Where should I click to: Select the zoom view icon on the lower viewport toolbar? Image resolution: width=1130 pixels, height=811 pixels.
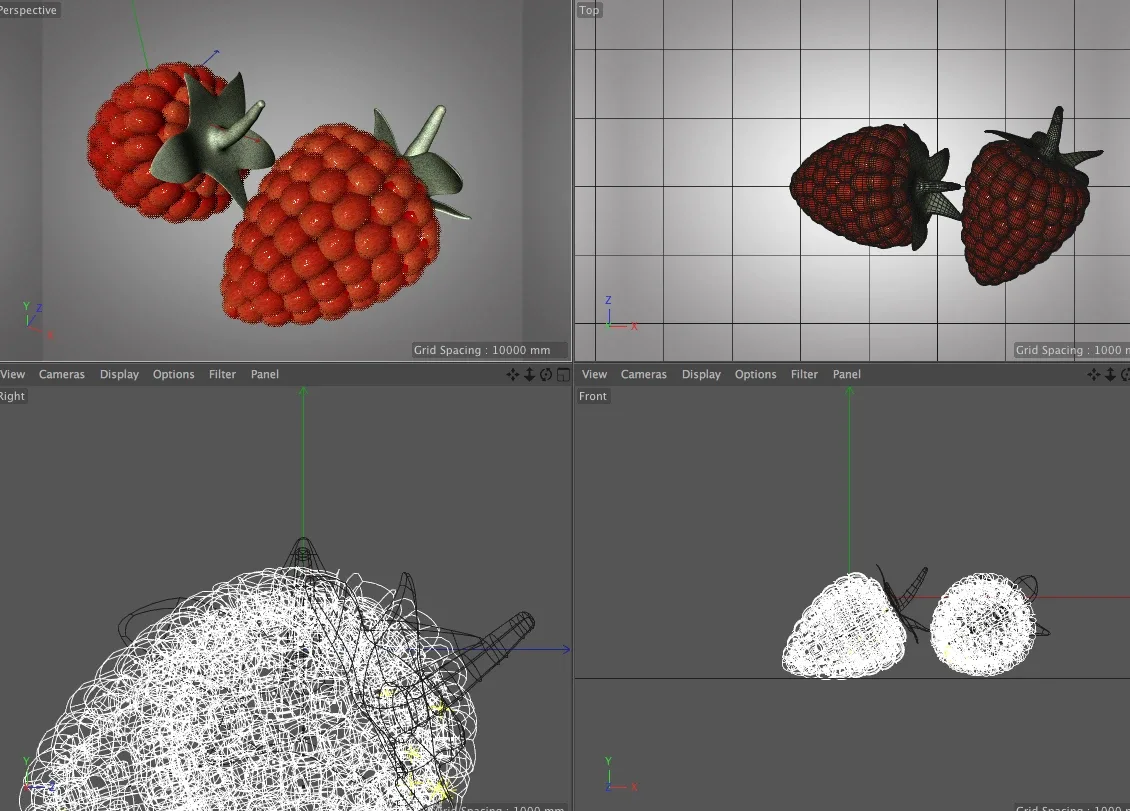point(1110,374)
